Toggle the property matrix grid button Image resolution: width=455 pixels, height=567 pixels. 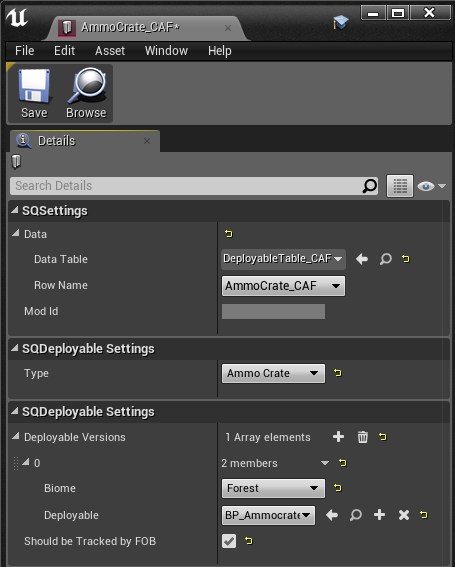click(400, 186)
